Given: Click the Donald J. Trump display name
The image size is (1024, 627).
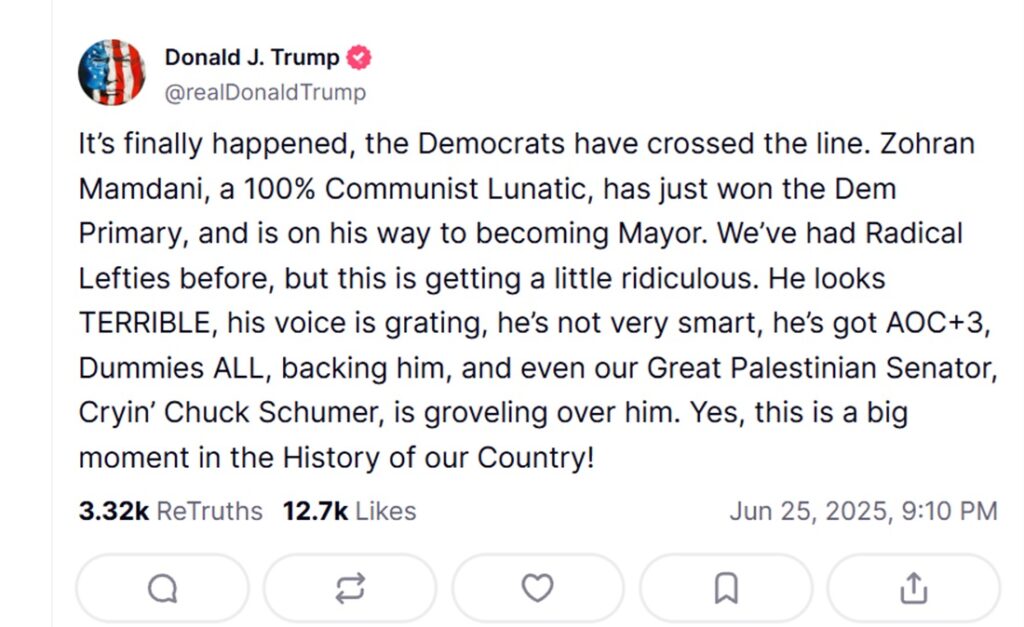Looking at the screenshot, I should 251,58.
